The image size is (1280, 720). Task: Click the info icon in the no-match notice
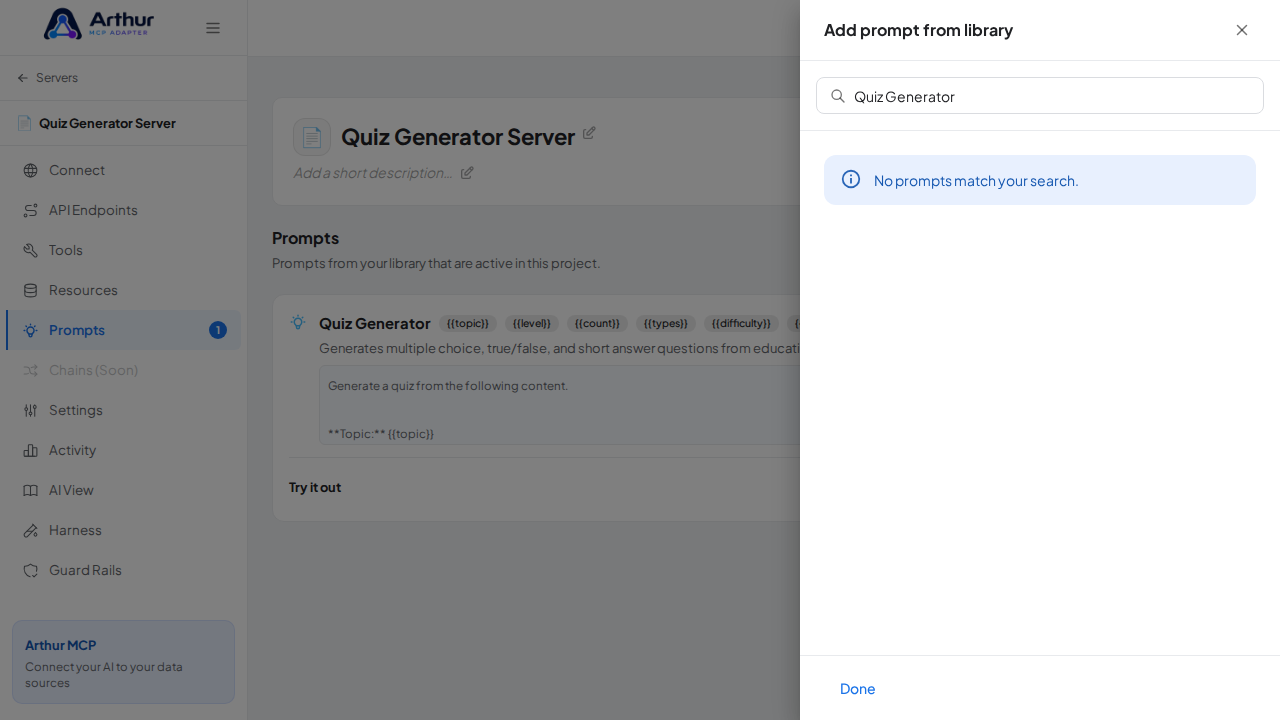click(851, 179)
